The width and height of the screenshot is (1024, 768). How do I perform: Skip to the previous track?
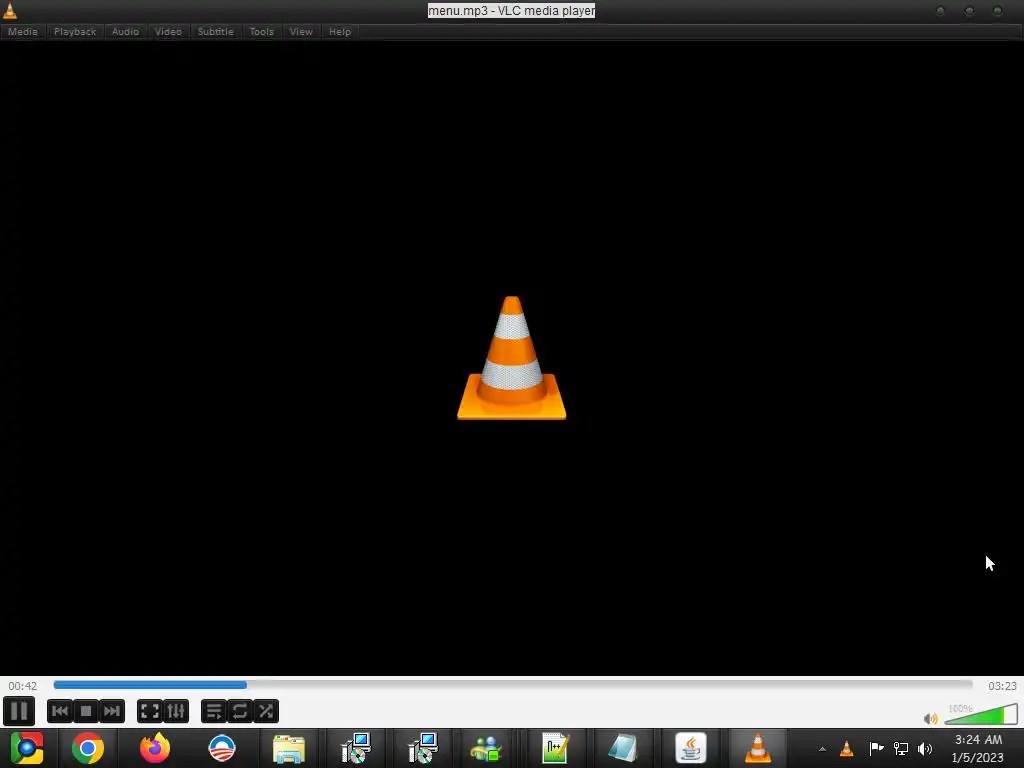pyautogui.click(x=59, y=711)
